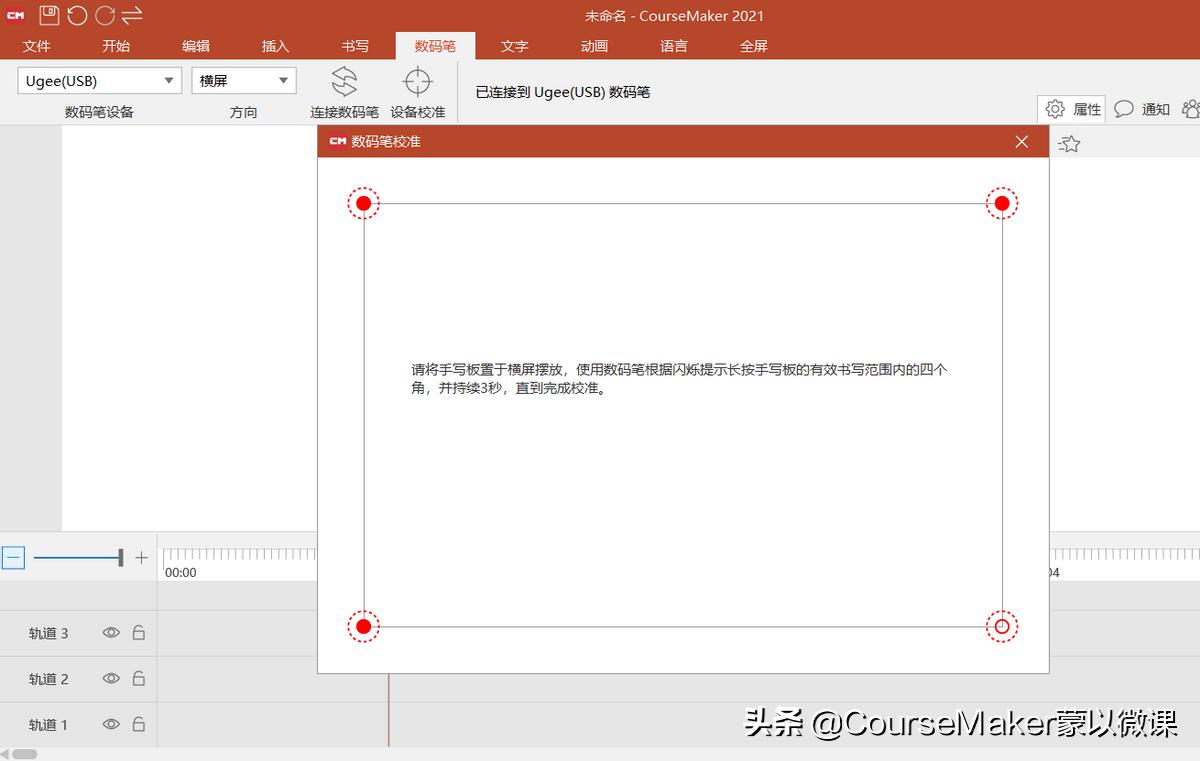Image resolution: width=1200 pixels, height=761 pixels.
Task: Open the 通知 notifications panel
Action: click(x=1143, y=110)
